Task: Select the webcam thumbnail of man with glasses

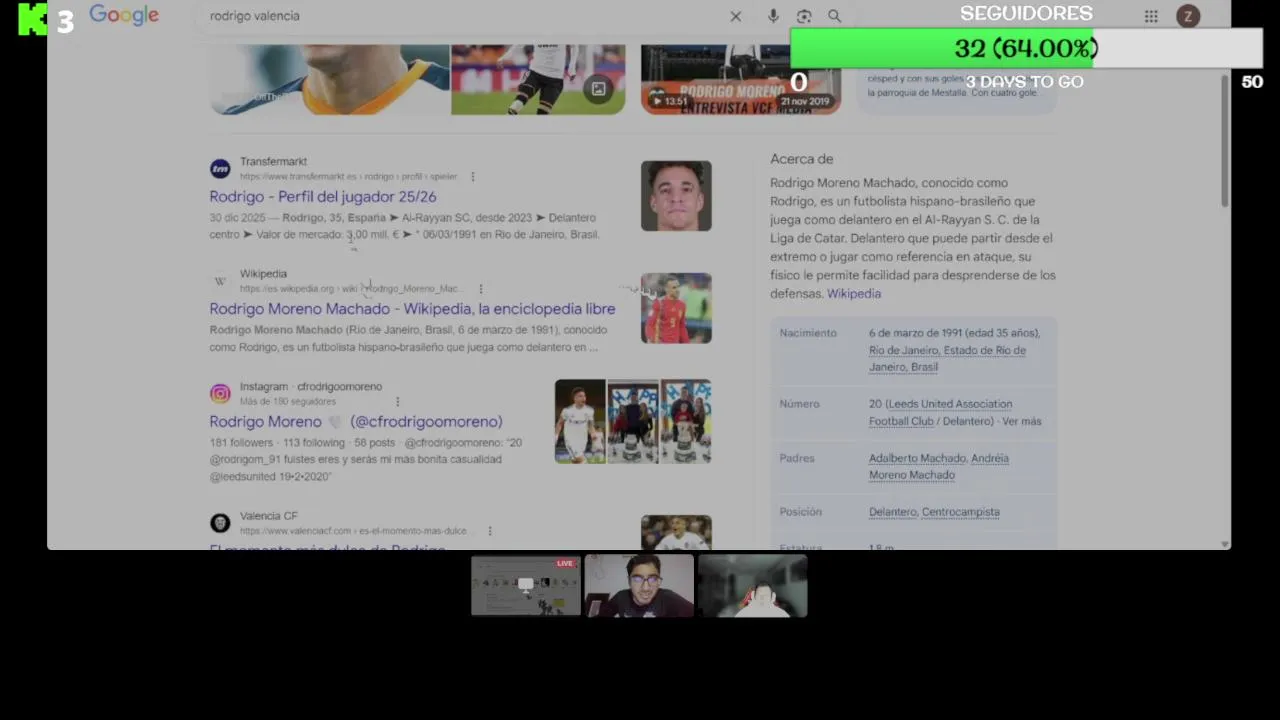Action: click(639, 586)
